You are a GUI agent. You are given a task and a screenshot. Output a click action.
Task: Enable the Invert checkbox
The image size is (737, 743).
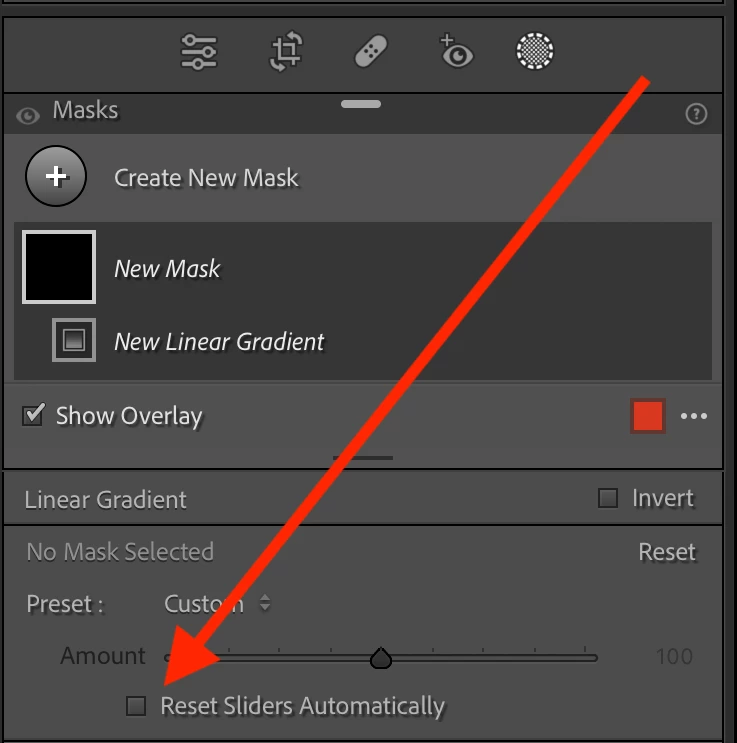(x=608, y=498)
